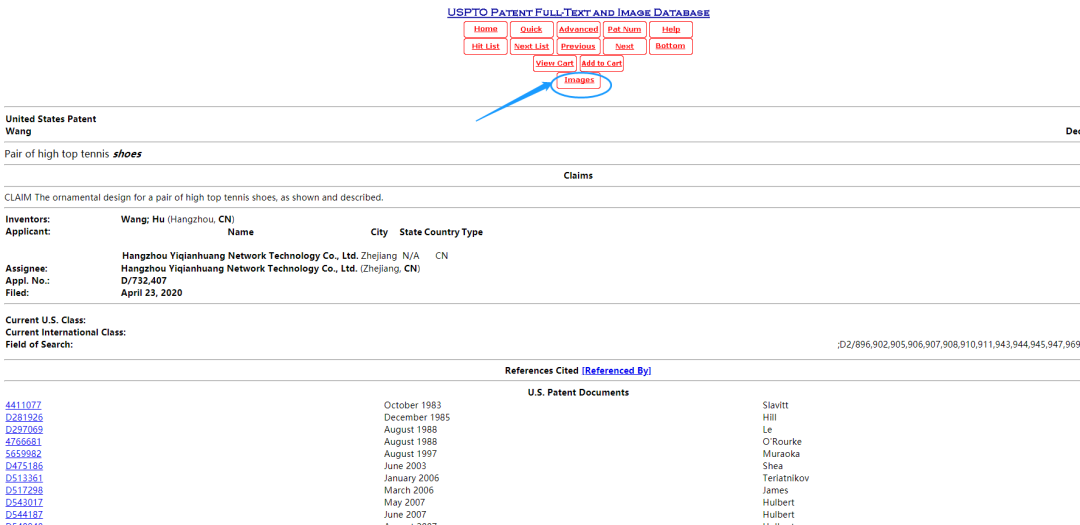Jump to Bottom of page
The height and width of the screenshot is (525, 1080).
(671, 46)
